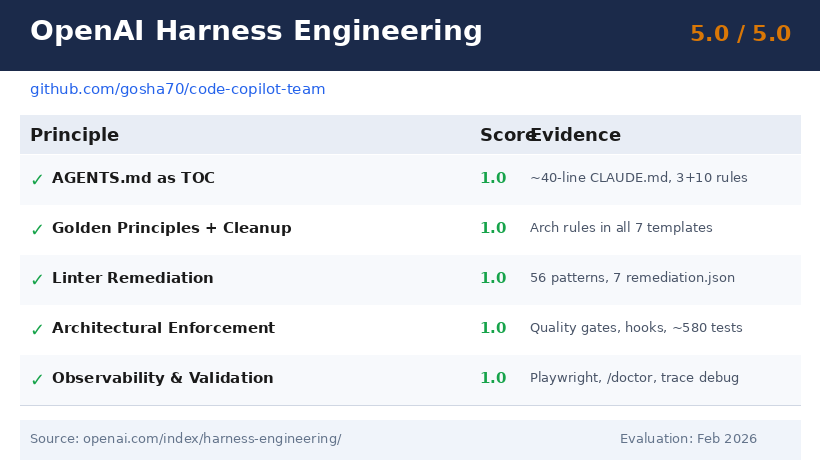Click evidence '~40-line CLAUDE.md, 3+10 rules'
This screenshot has height=460, width=820.
[x=639, y=178]
